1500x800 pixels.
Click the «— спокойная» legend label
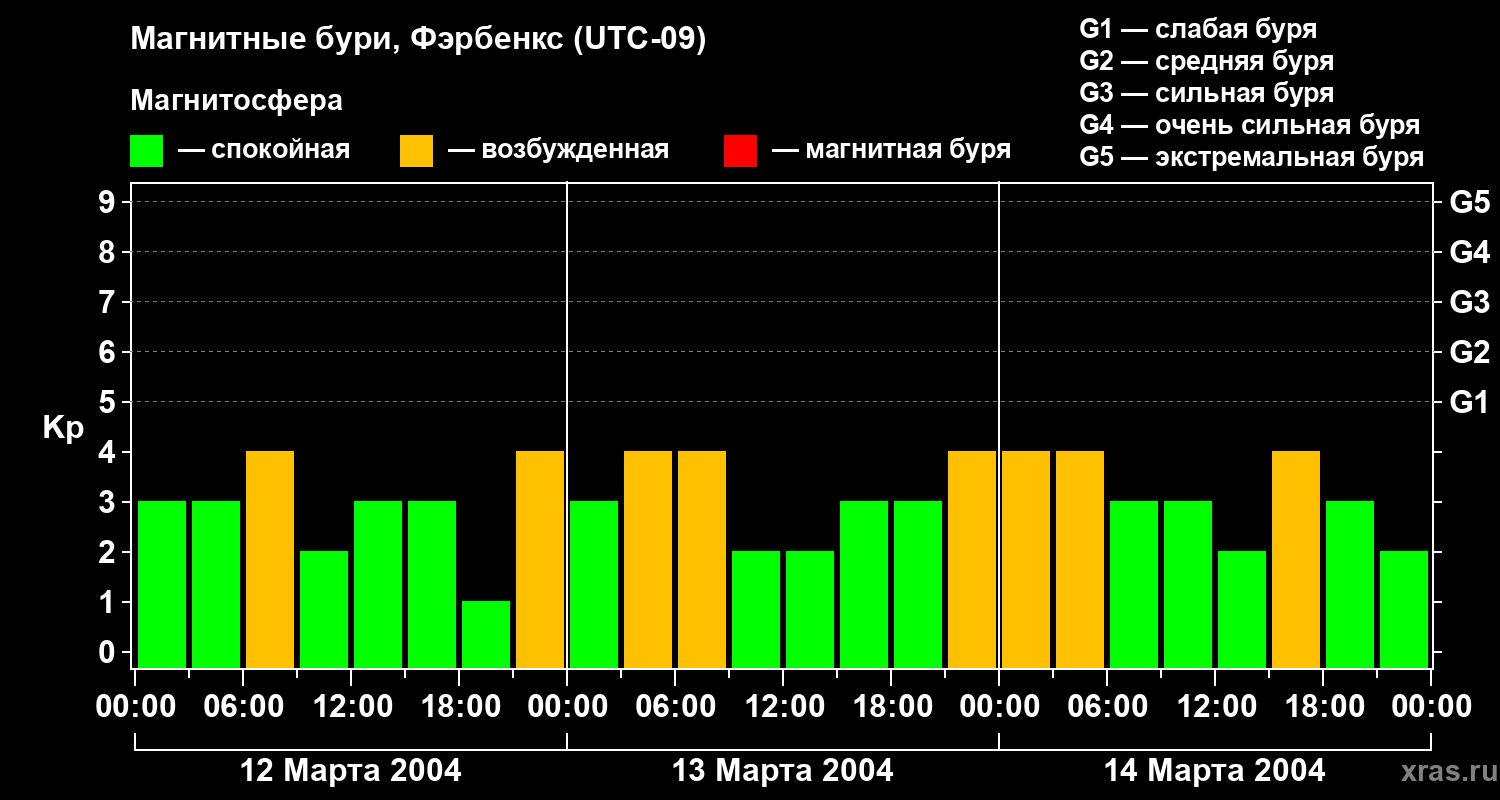click(x=264, y=150)
